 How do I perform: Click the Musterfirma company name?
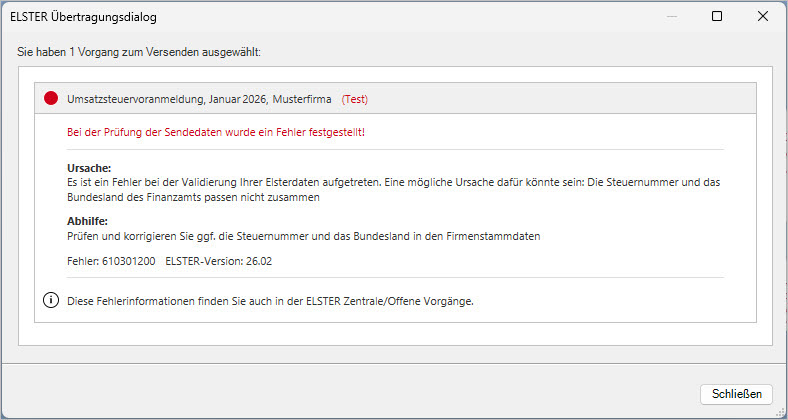click(304, 100)
